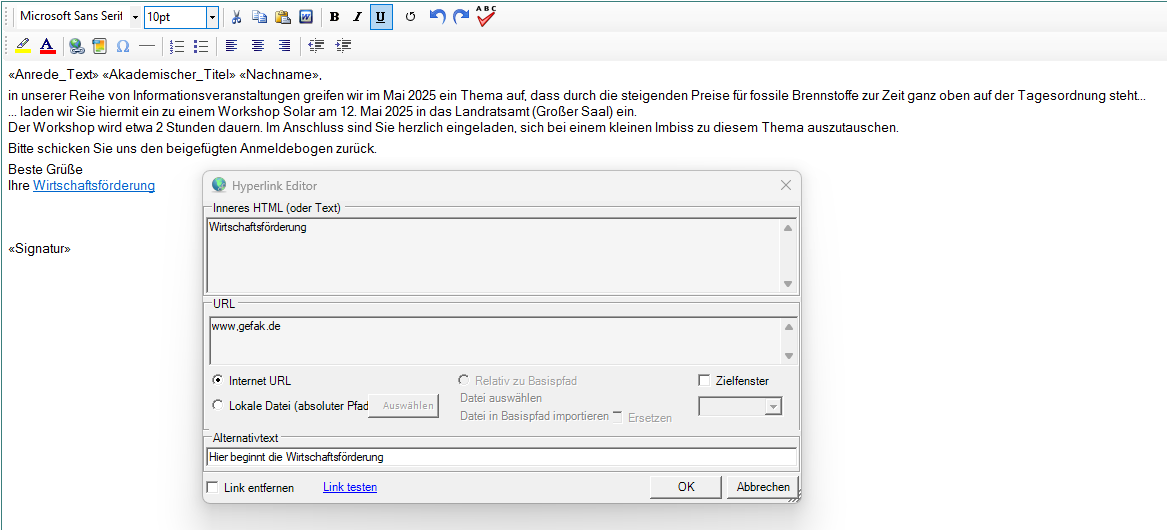Click the «Anrede_Text» merge field
The width and height of the screenshot is (1167, 530).
53,75
